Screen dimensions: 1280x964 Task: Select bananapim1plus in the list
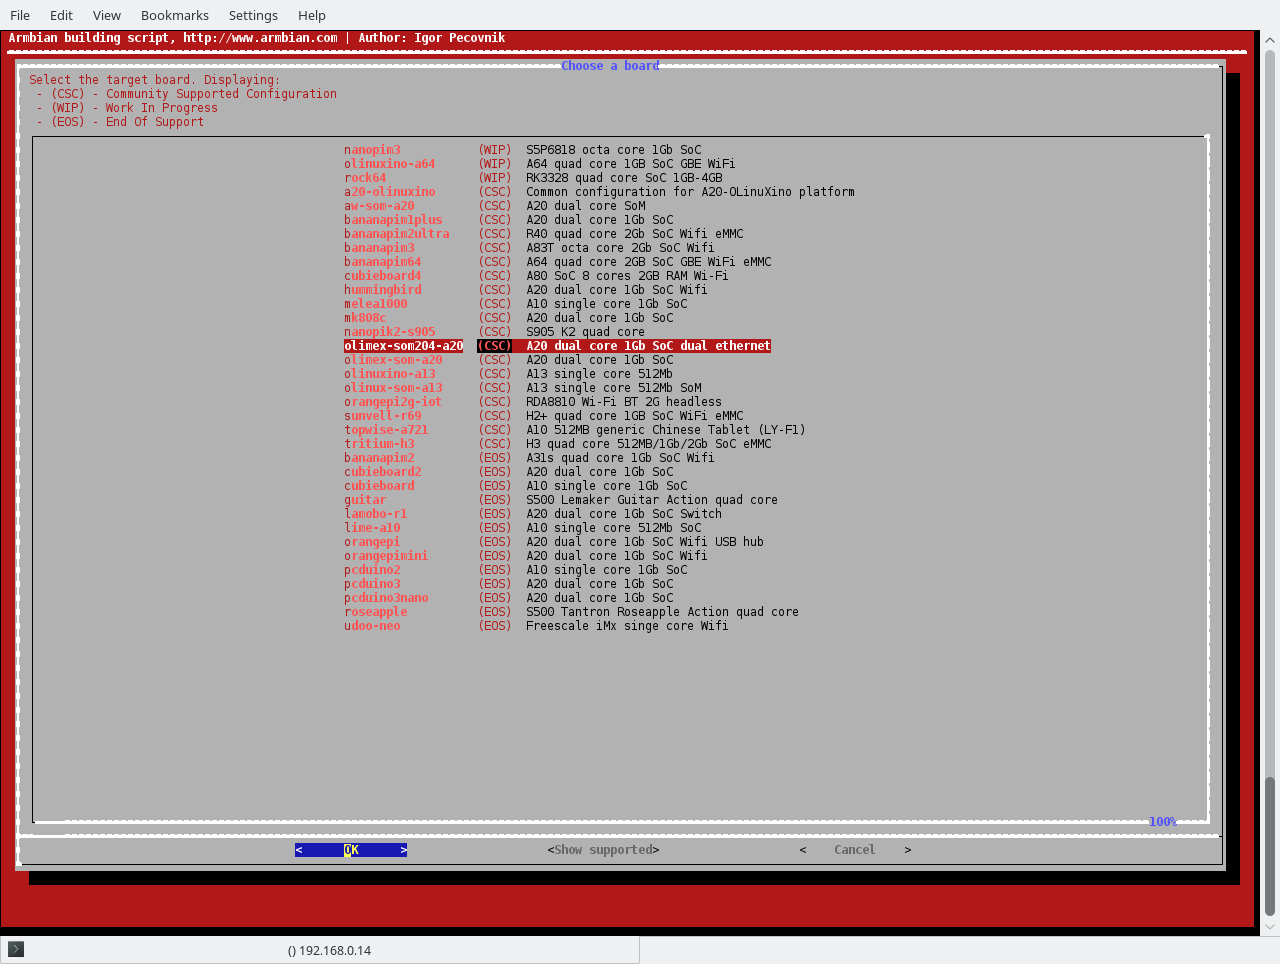coord(509,220)
